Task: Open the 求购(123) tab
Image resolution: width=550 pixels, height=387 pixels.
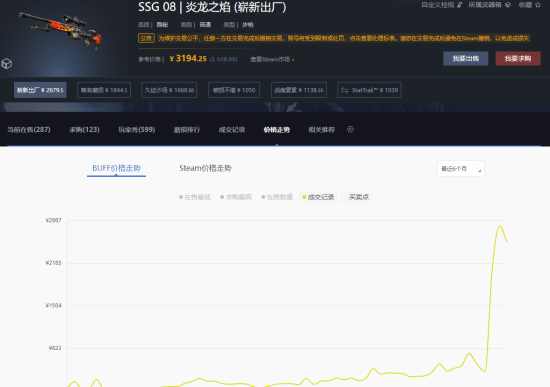Action: (84, 130)
